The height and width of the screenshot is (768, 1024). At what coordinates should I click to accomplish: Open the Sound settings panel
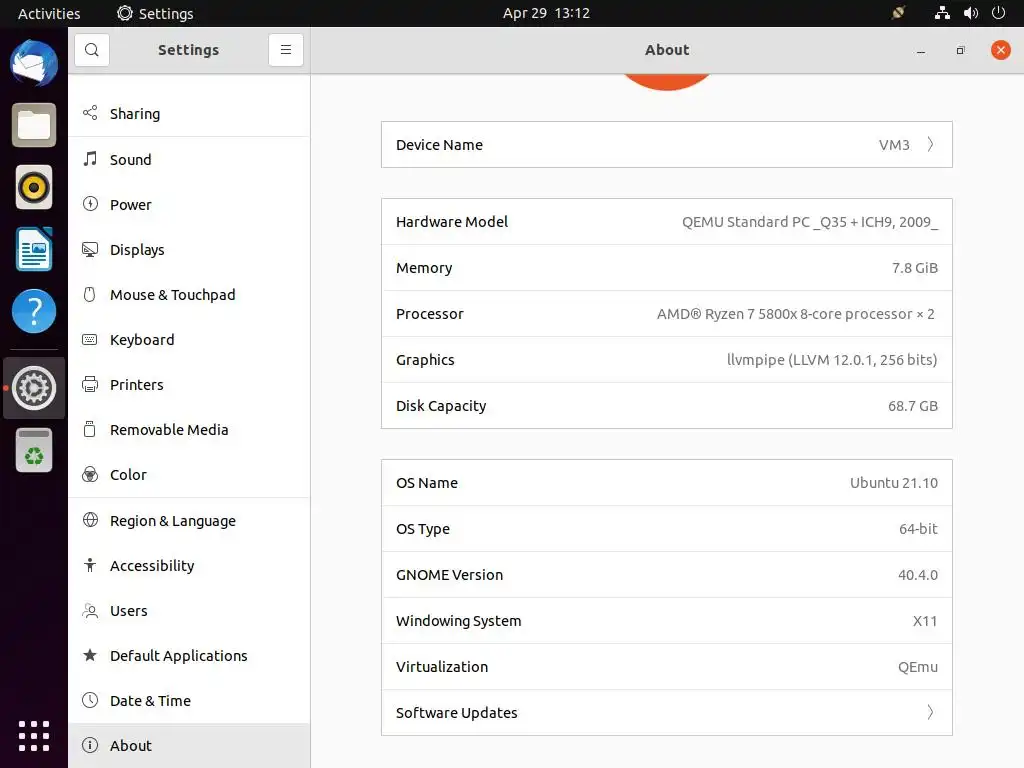tap(189, 159)
